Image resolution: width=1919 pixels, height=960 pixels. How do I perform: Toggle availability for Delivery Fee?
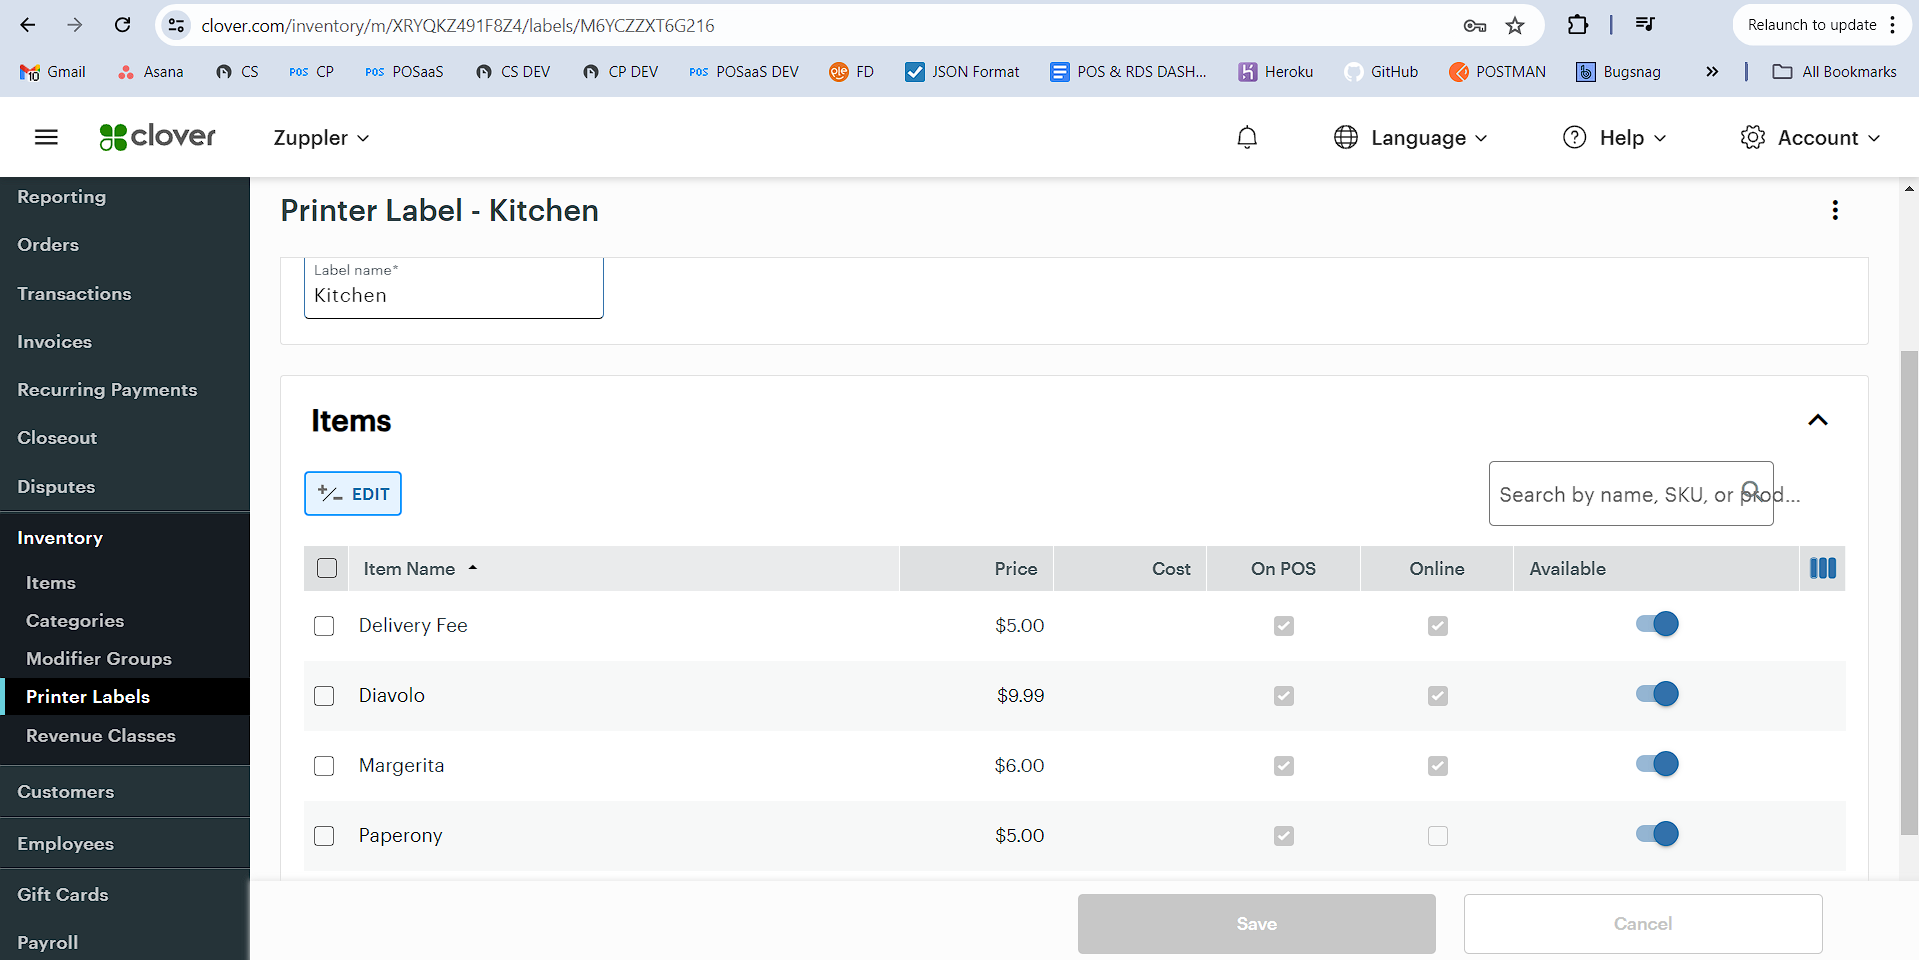click(x=1657, y=624)
